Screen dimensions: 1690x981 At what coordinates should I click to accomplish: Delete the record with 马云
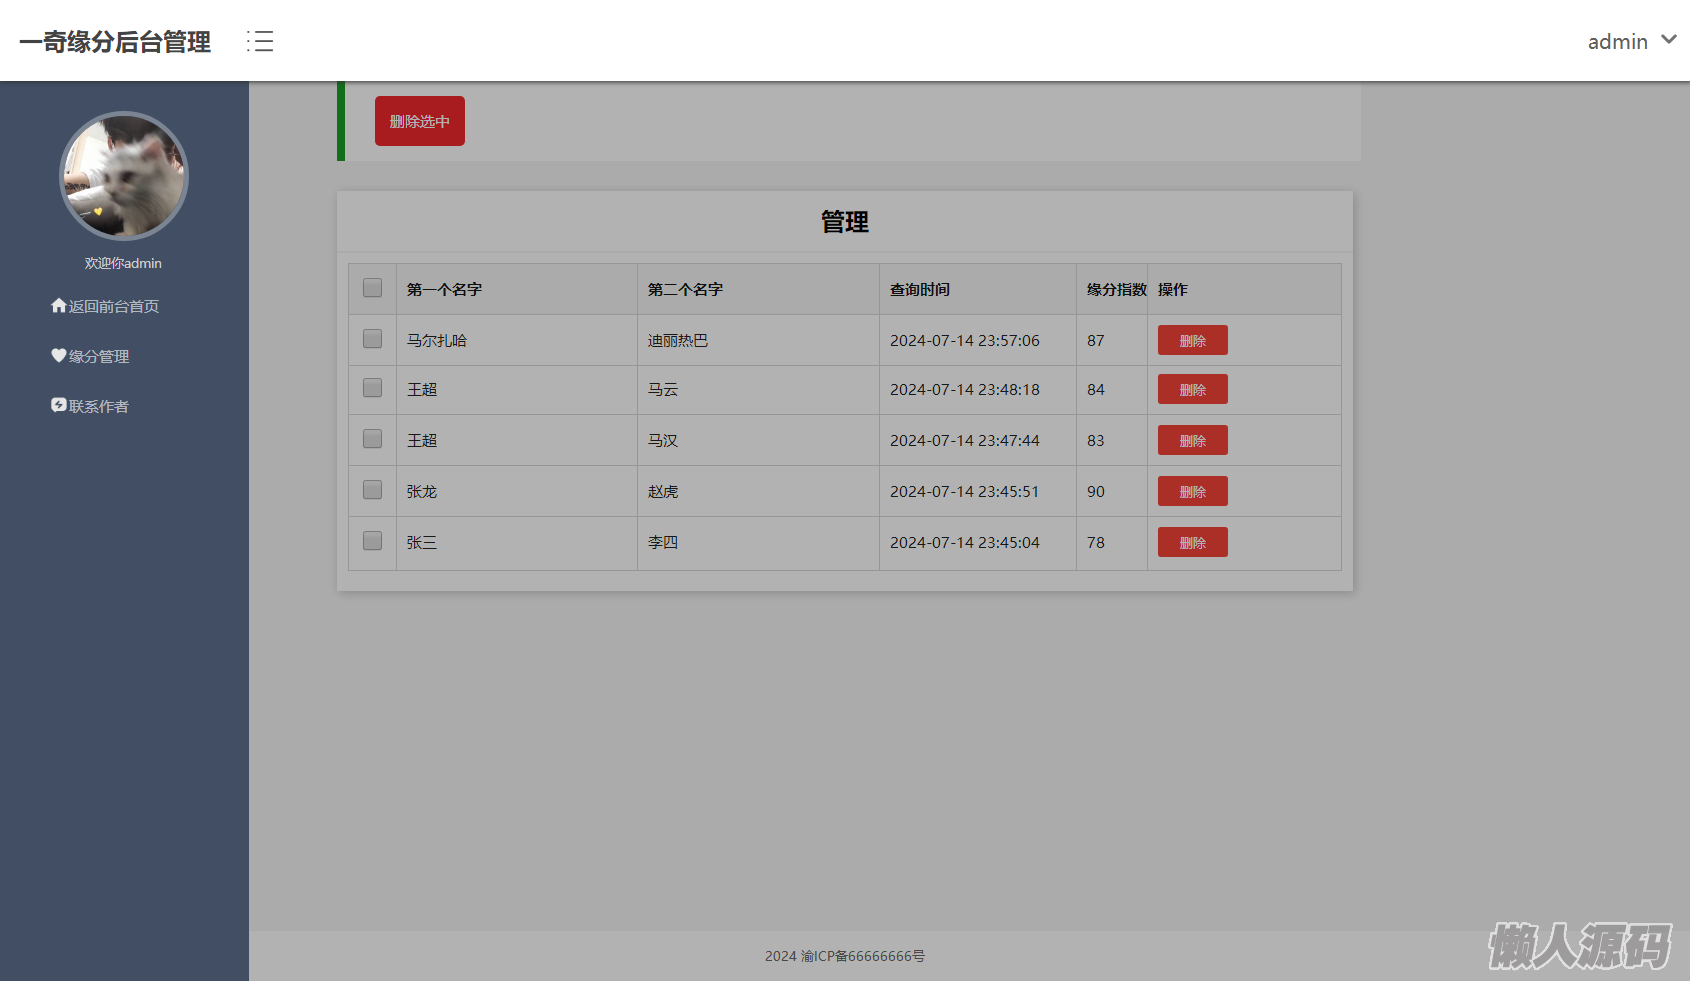(1192, 389)
